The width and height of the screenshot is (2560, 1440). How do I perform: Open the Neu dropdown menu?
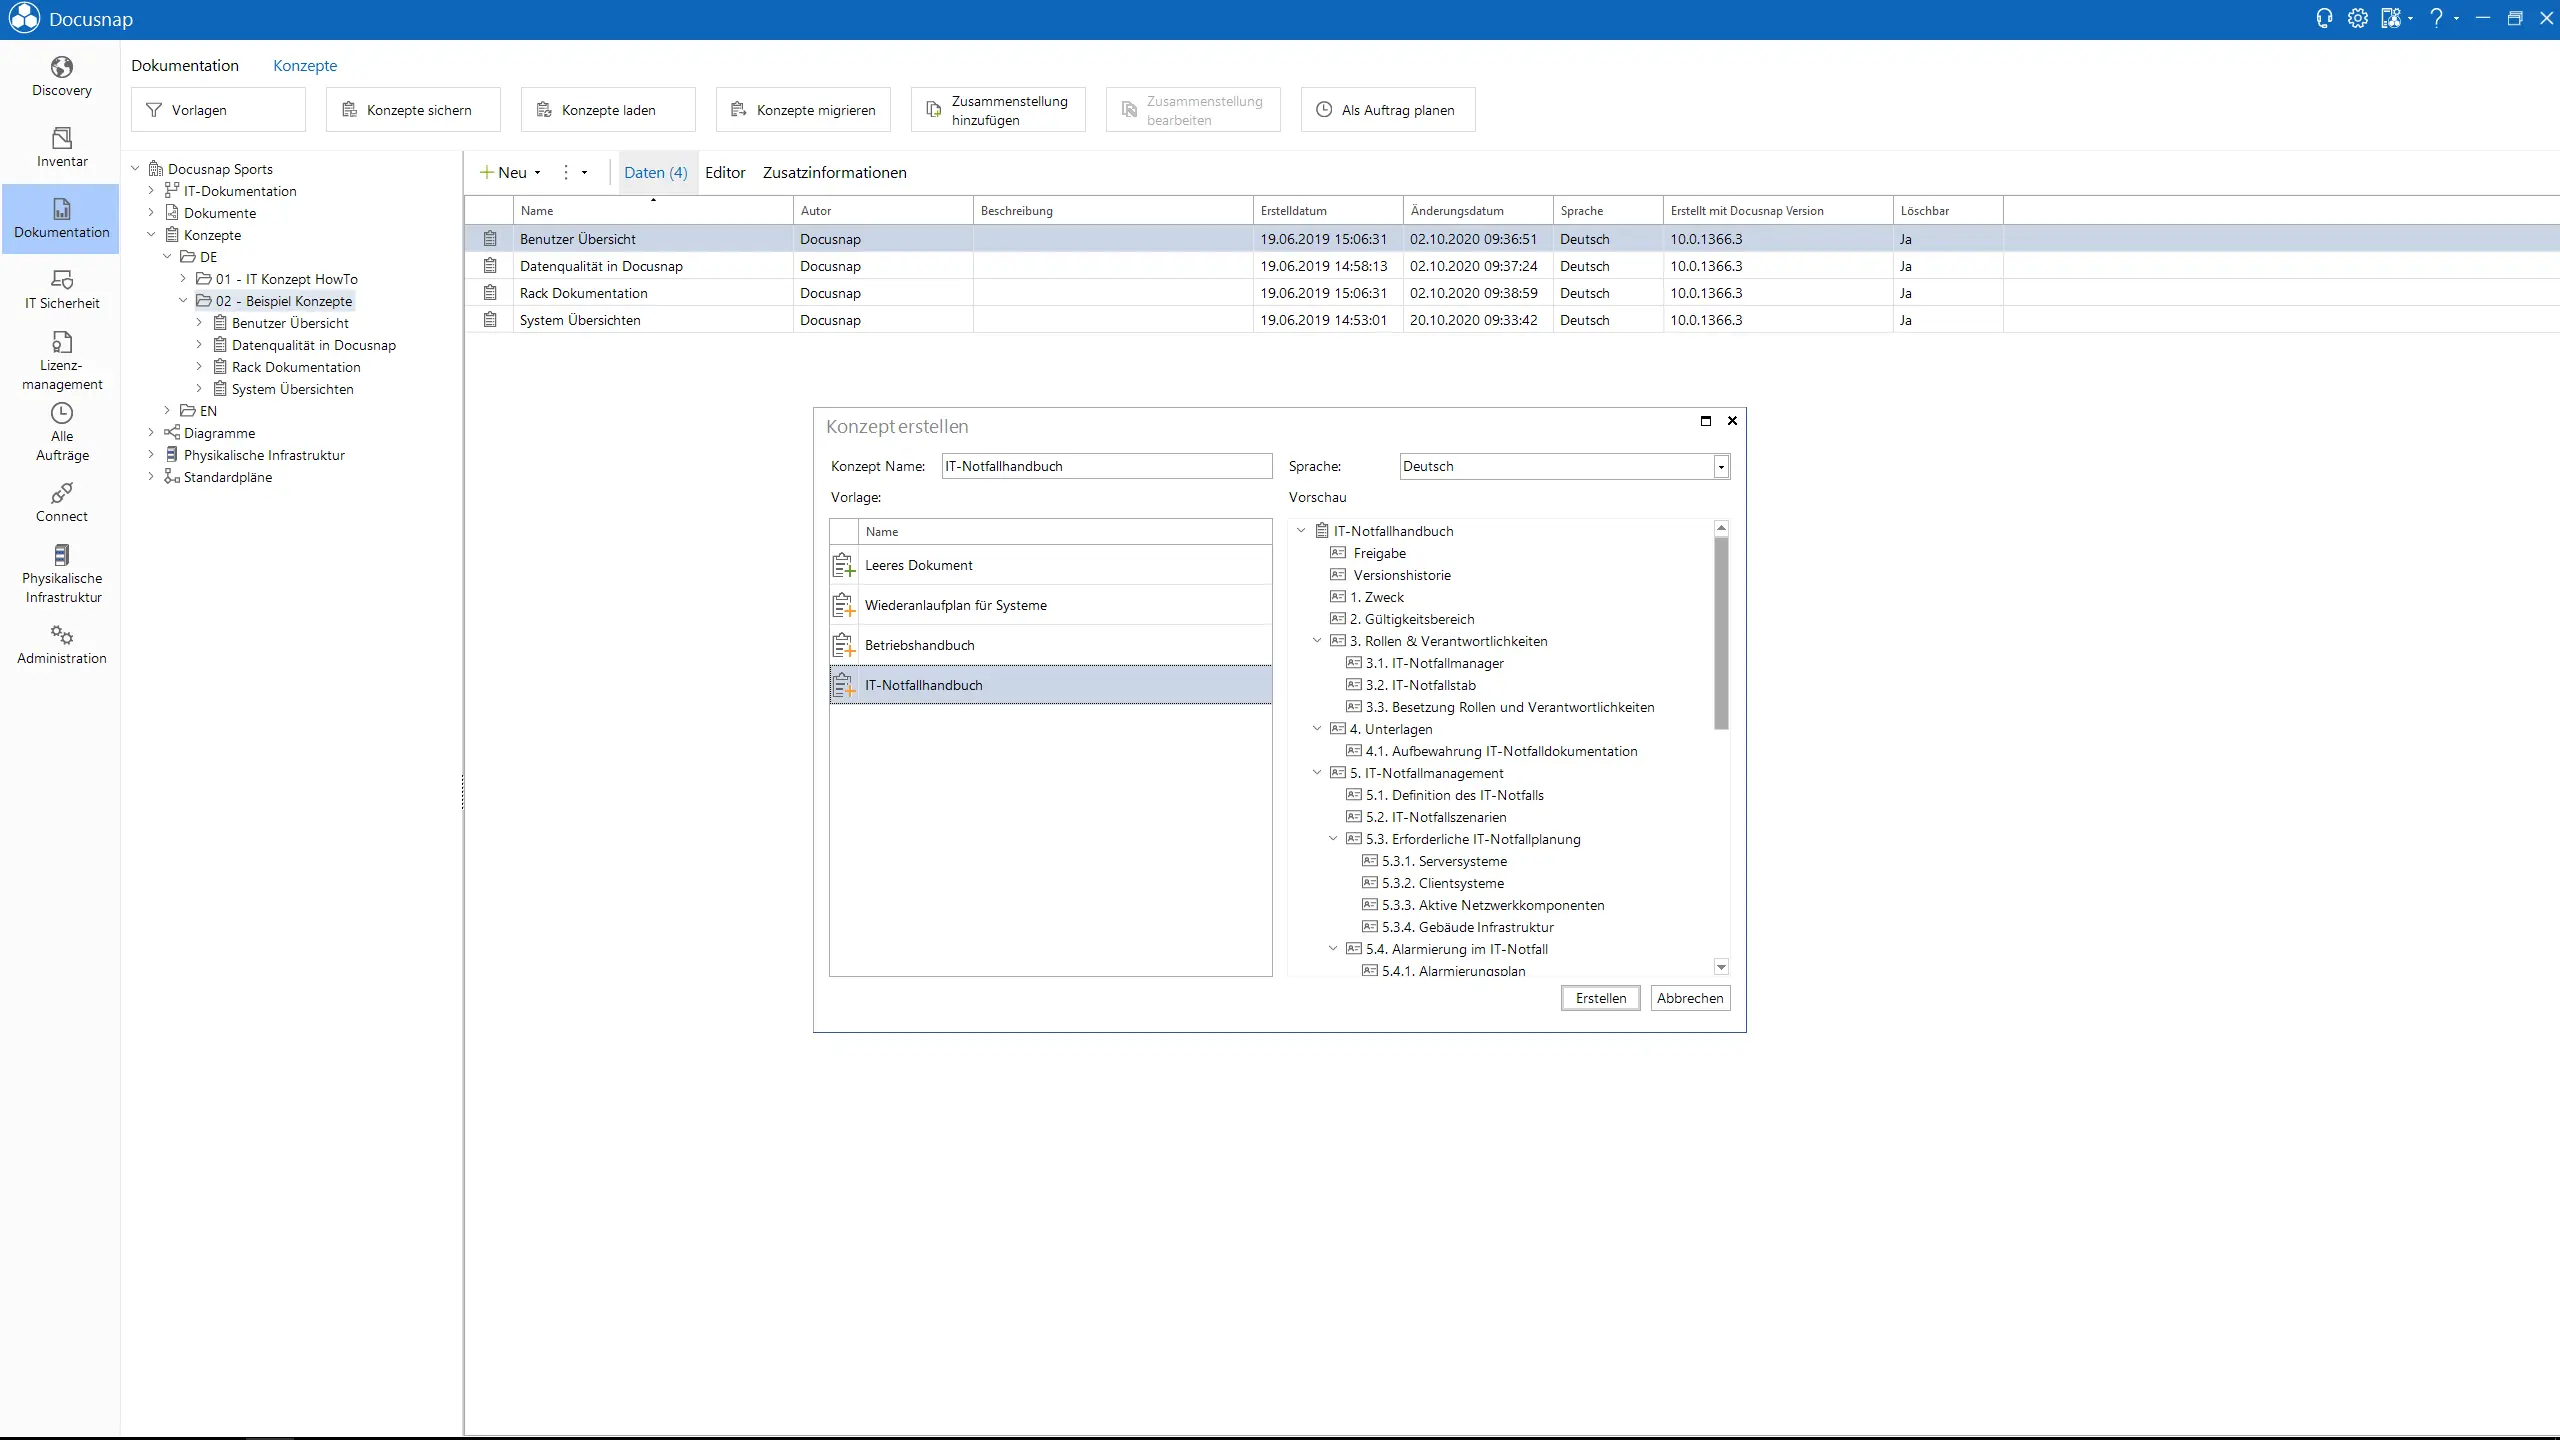click(x=511, y=172)
